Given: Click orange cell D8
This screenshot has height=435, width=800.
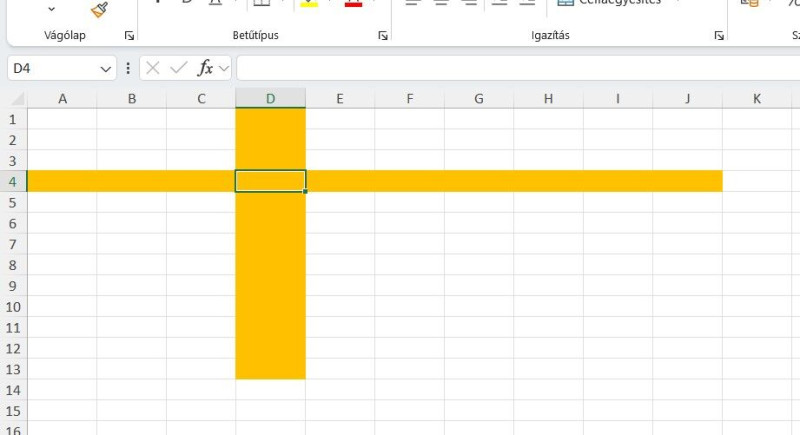Looking at the screenshot, I should coord(270,265).
